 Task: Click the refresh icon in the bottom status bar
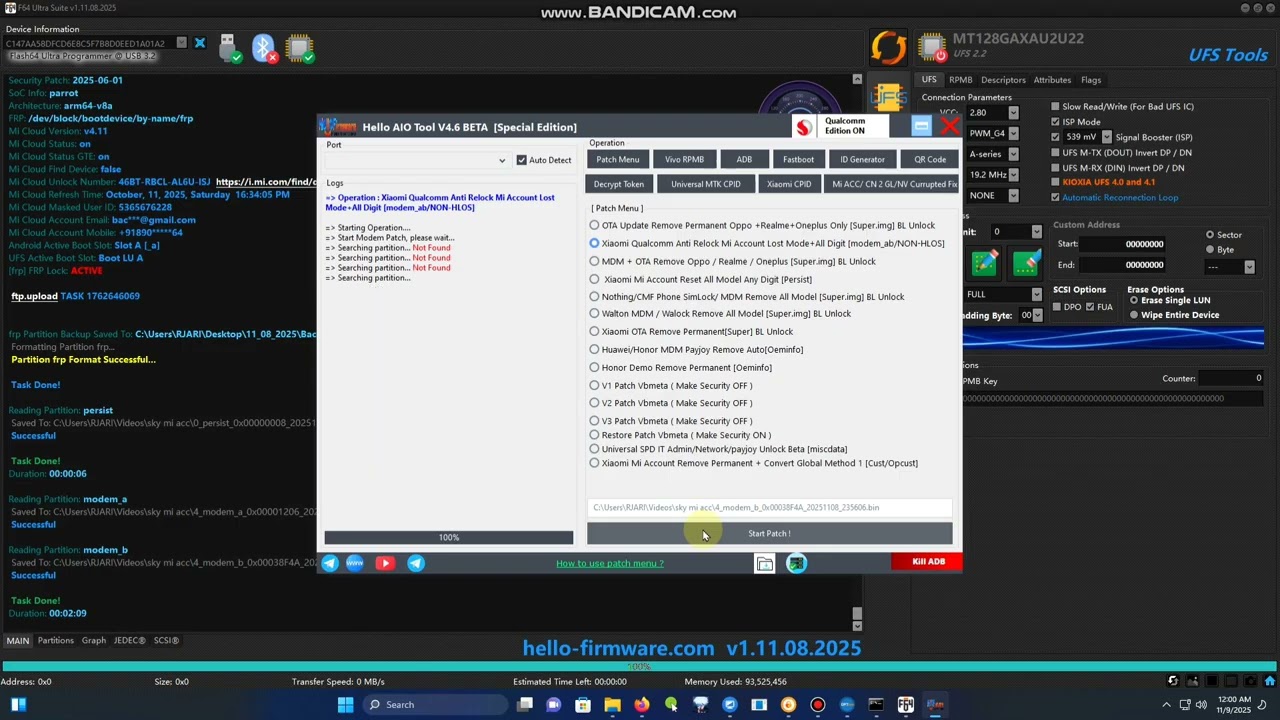(1173, 682)
